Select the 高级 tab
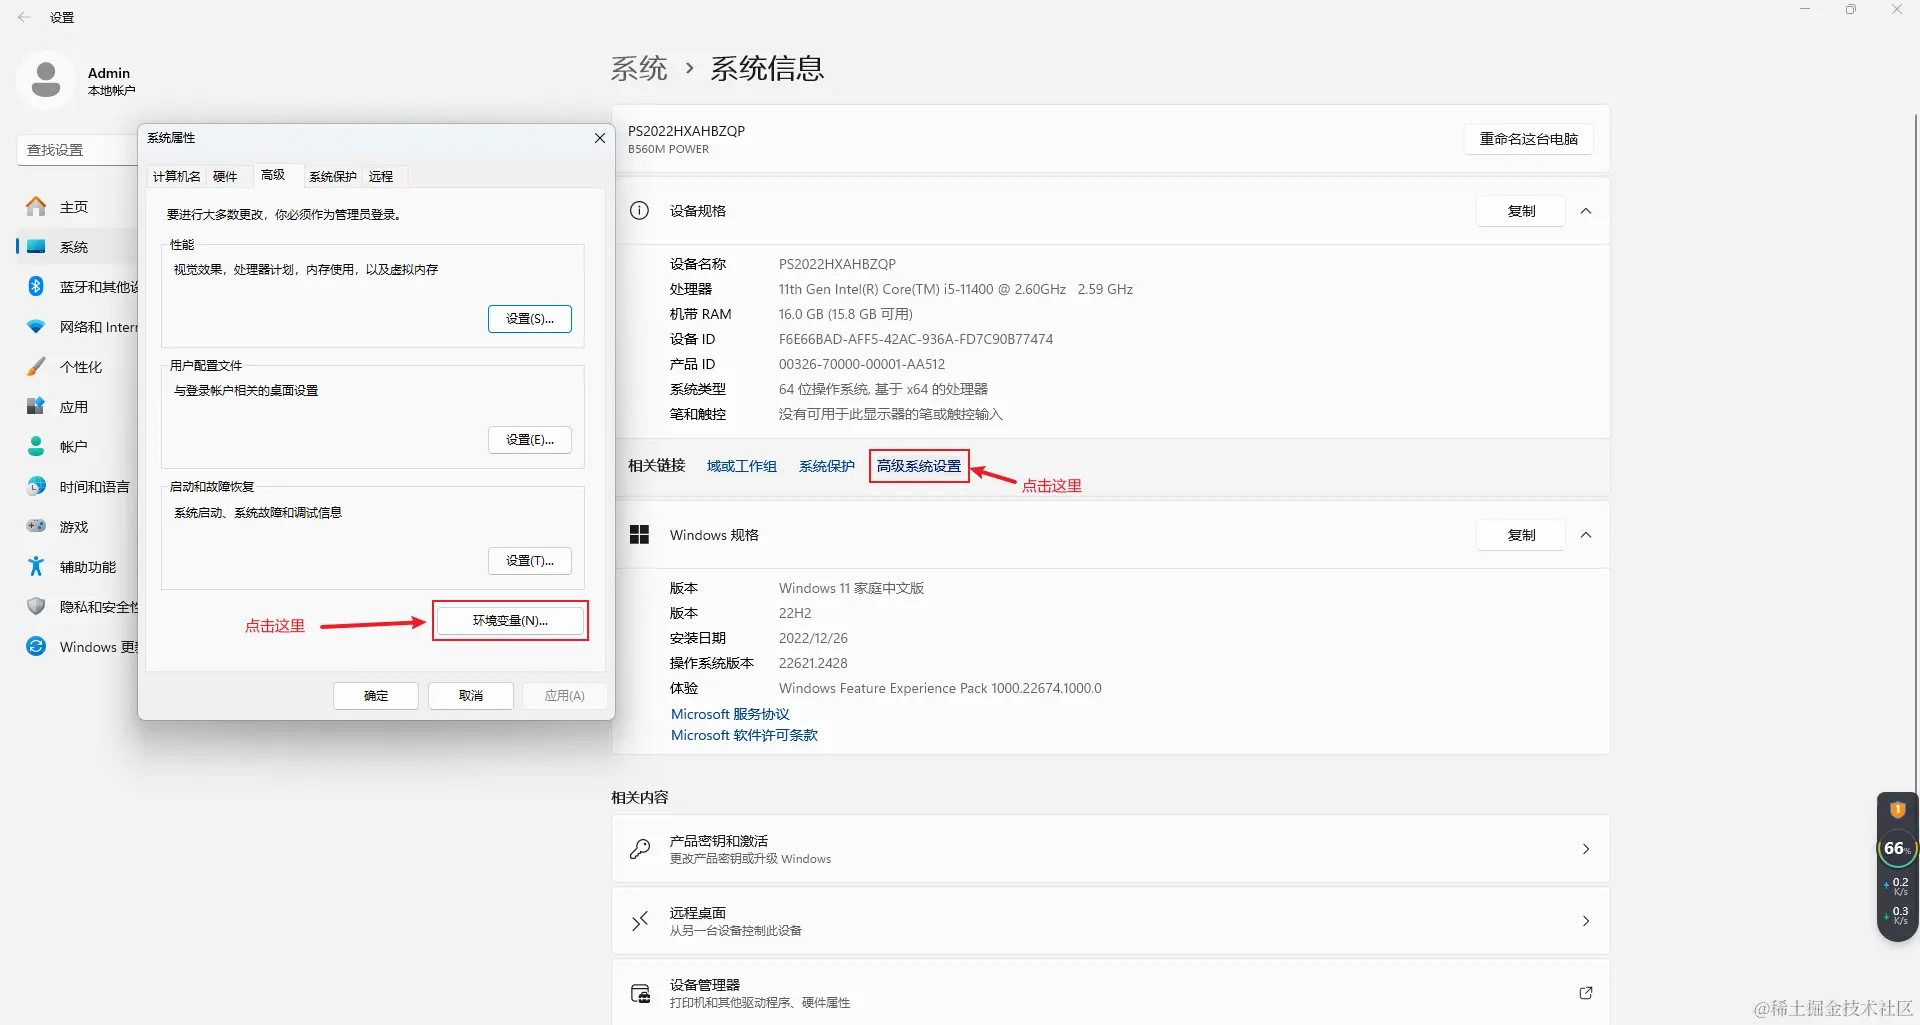Screen dimensions: 1920x1025 click(x=273, y=175)
